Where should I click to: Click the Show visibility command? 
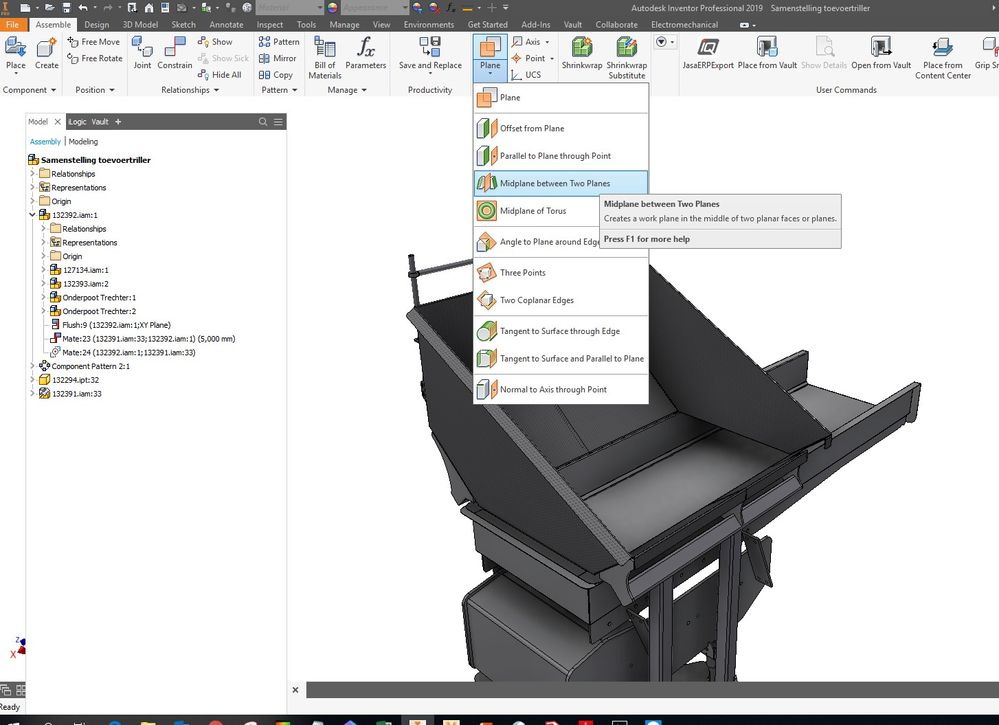215,41
